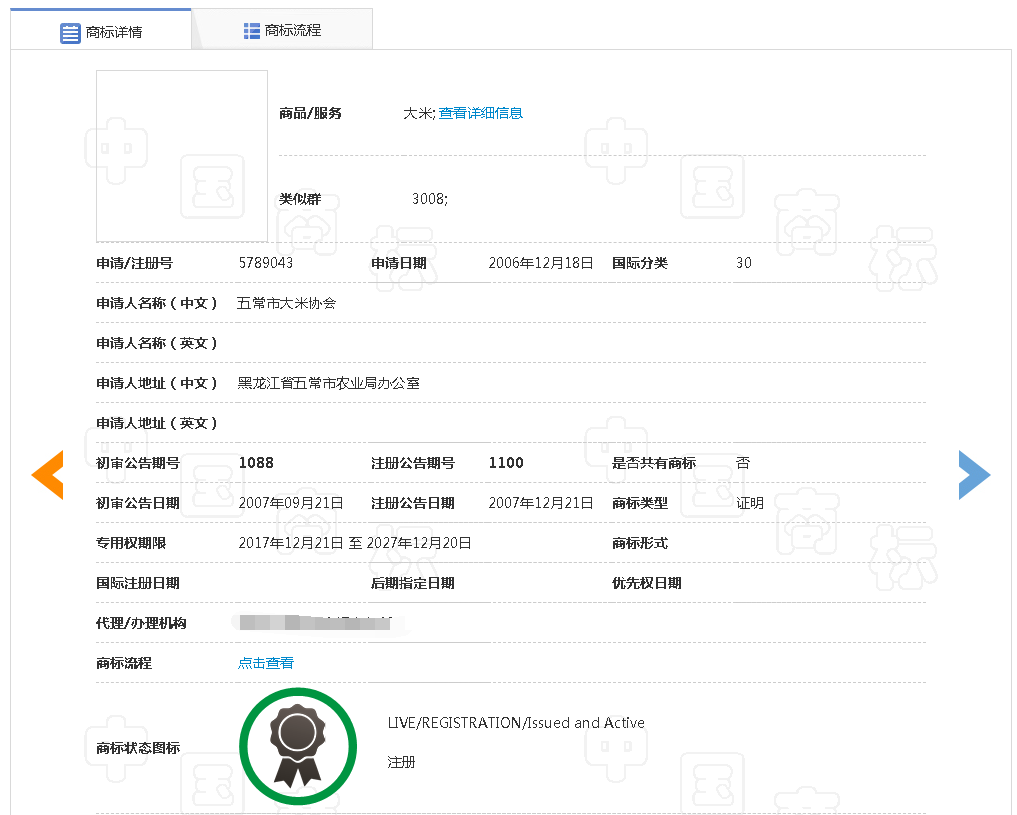Switch to the 商标流程 tab
The height and width of the screenshot is (815, 1017).
pyautogui.click(x=282, y=30)
